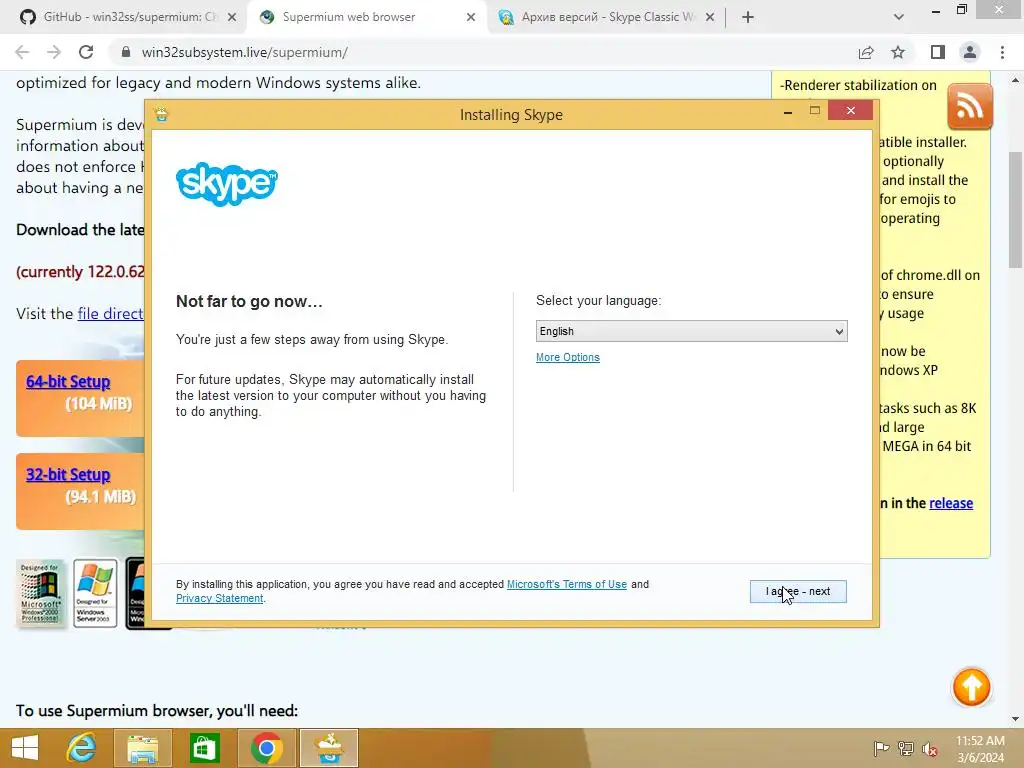Viewport: 1024px width, 768px height.
Task: Follow the file directory link on page
Action: click(110, 313)
